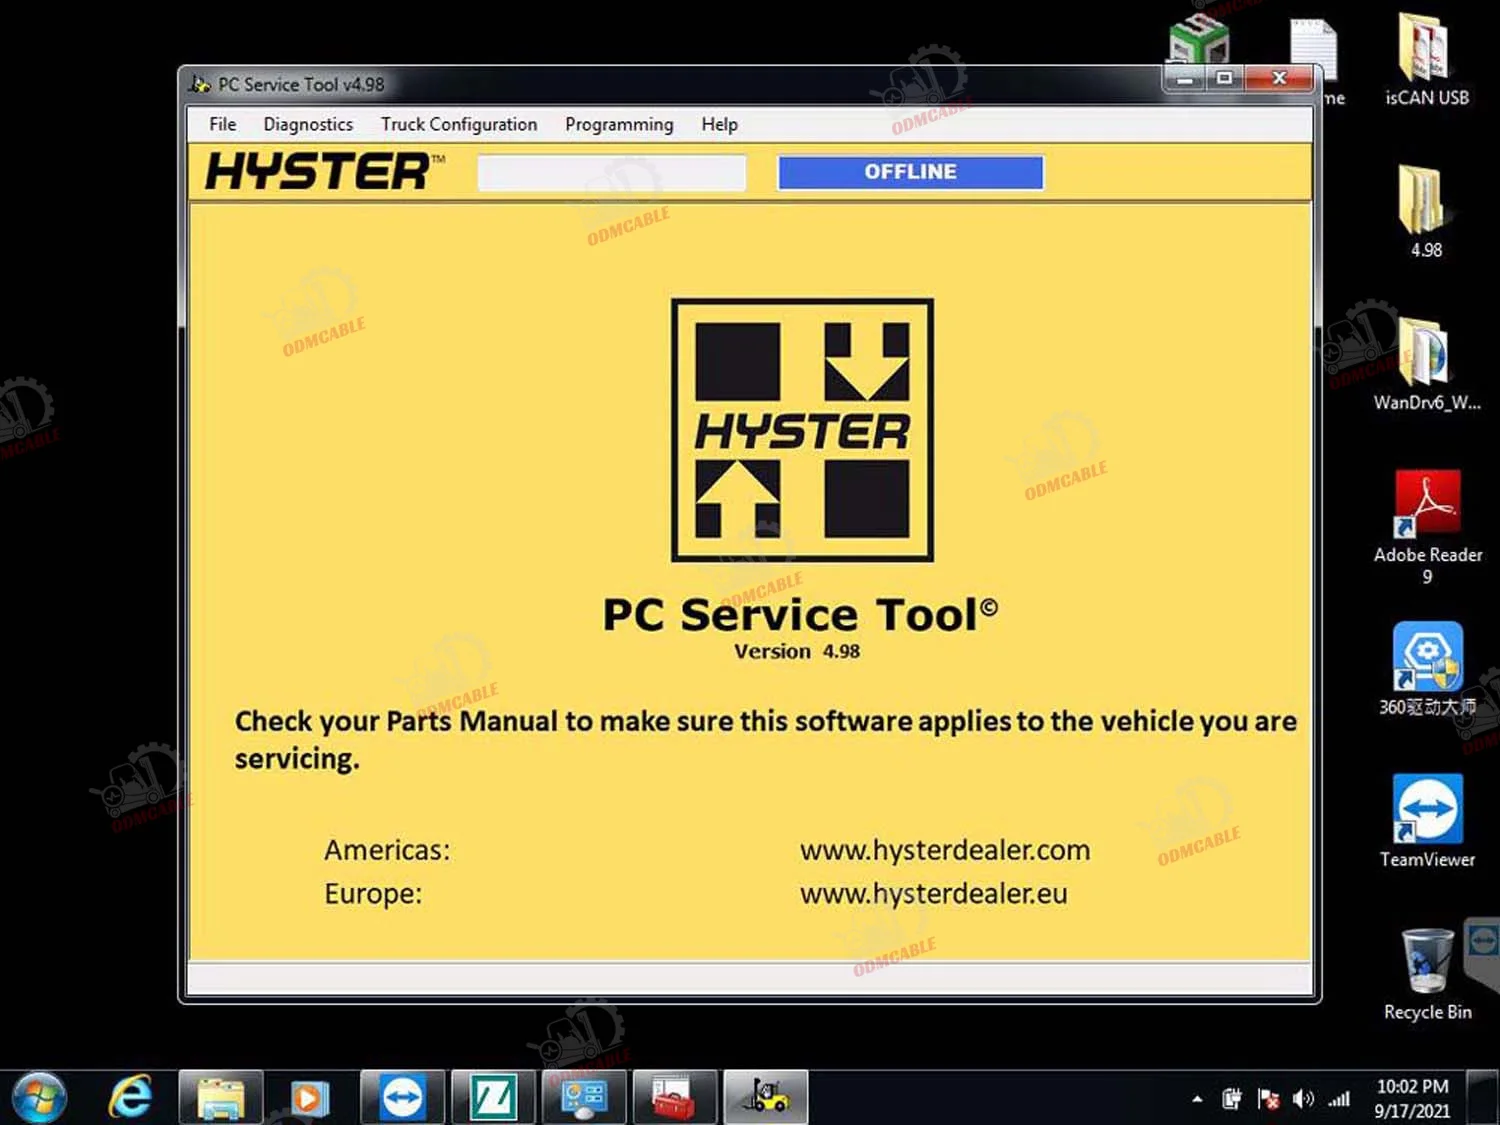
Task: Click the red toolbox taskbar icon
Action: click(x=673, y=1097)
